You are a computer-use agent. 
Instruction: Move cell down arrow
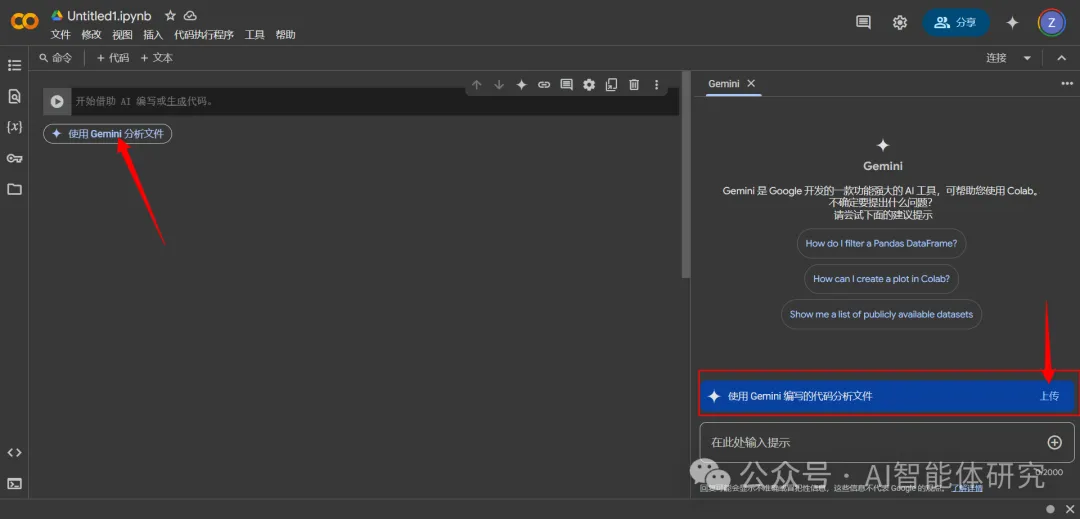tap(499, 85)
